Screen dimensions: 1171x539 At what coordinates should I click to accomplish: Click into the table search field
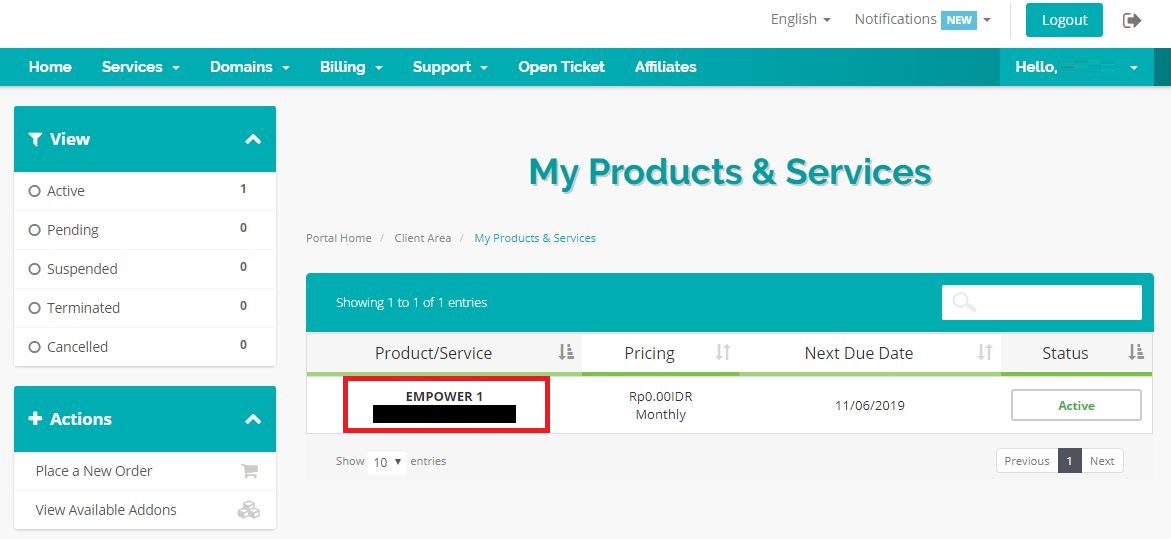click(x=1055, y=302)
